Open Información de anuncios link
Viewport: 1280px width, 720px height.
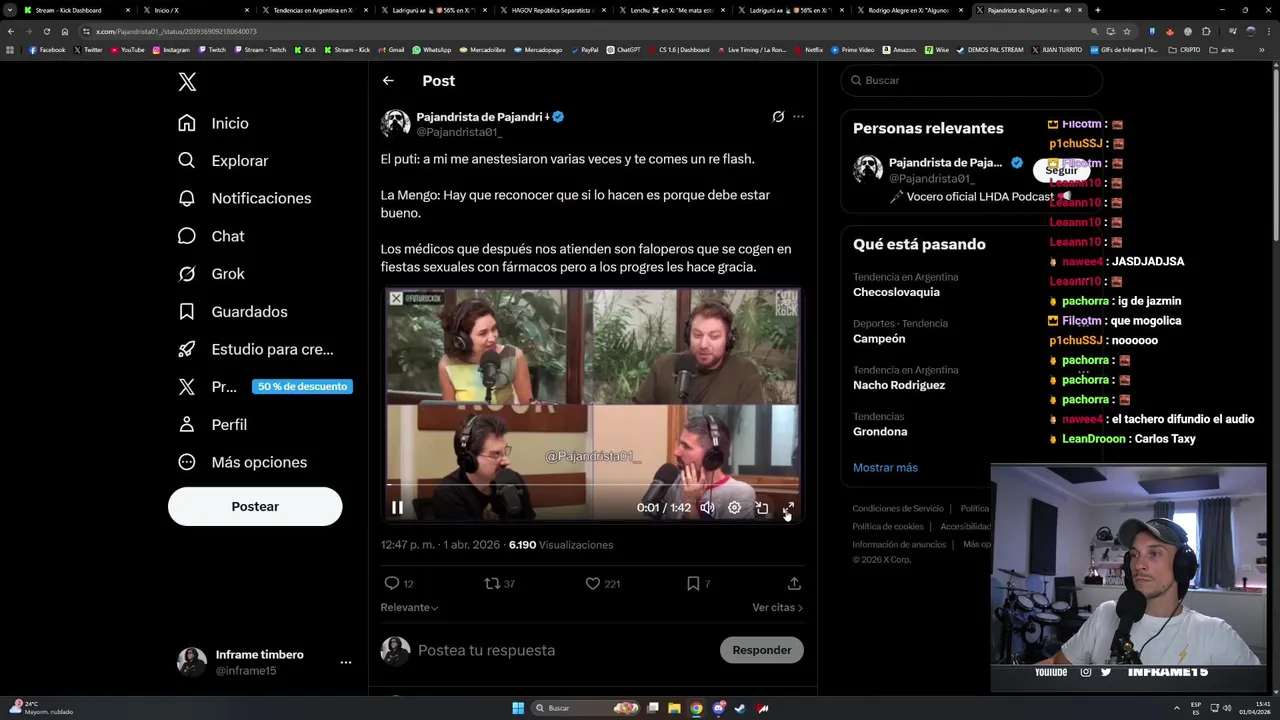899,545
